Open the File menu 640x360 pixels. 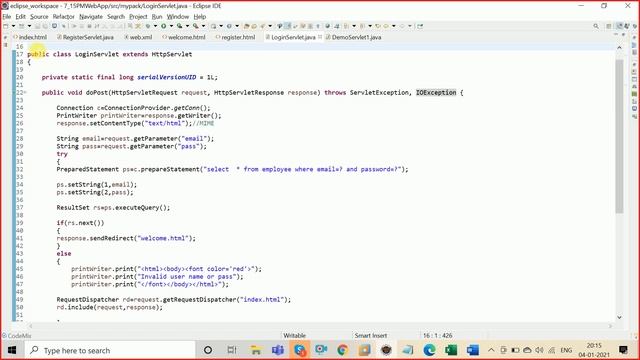pos(7,17)
